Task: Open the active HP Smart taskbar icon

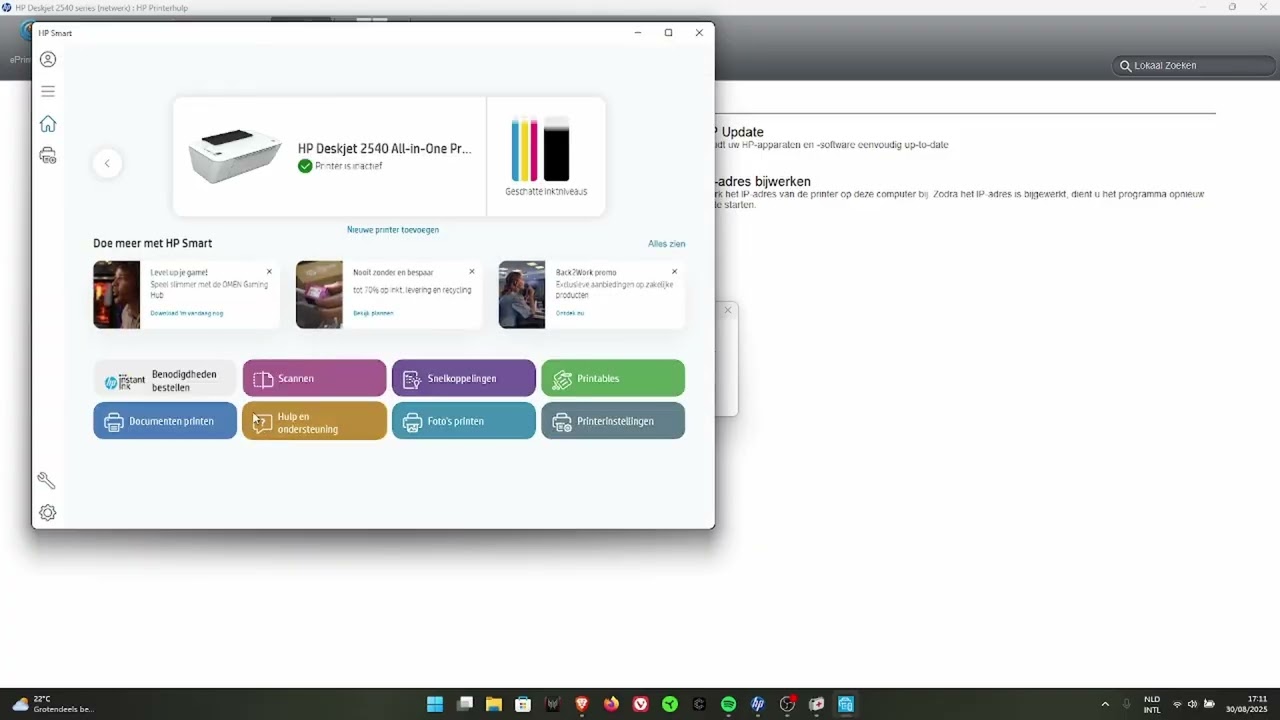Action: point(846,704)
